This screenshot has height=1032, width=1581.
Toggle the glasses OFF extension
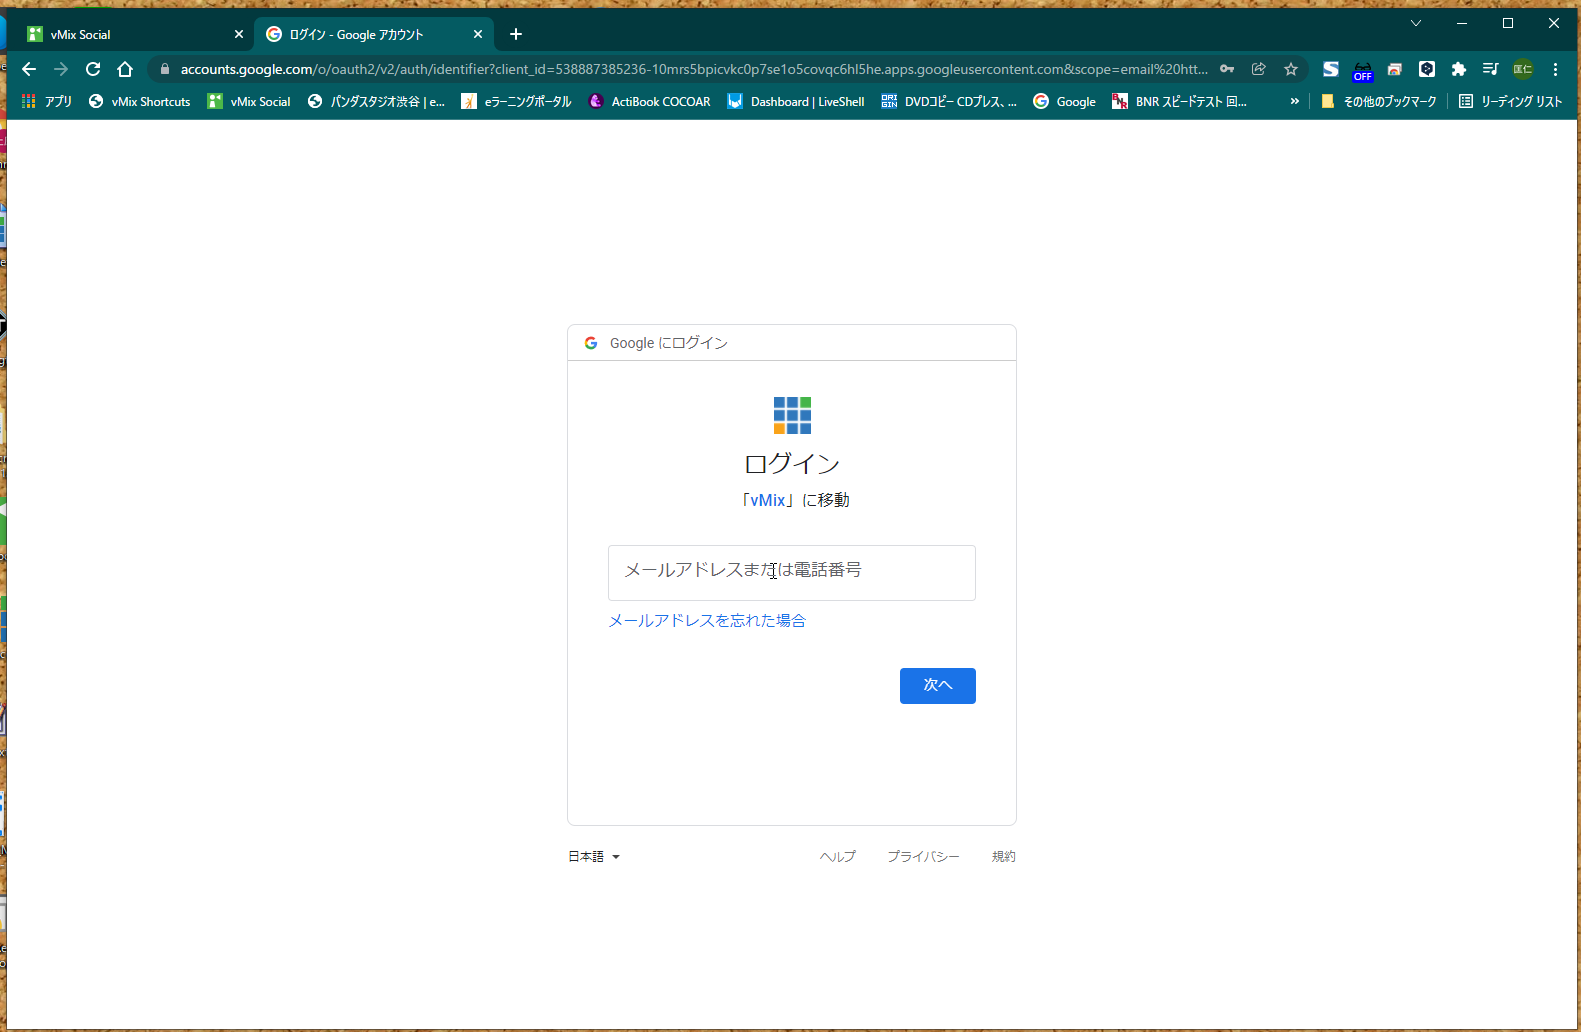tap(1363, 70)
